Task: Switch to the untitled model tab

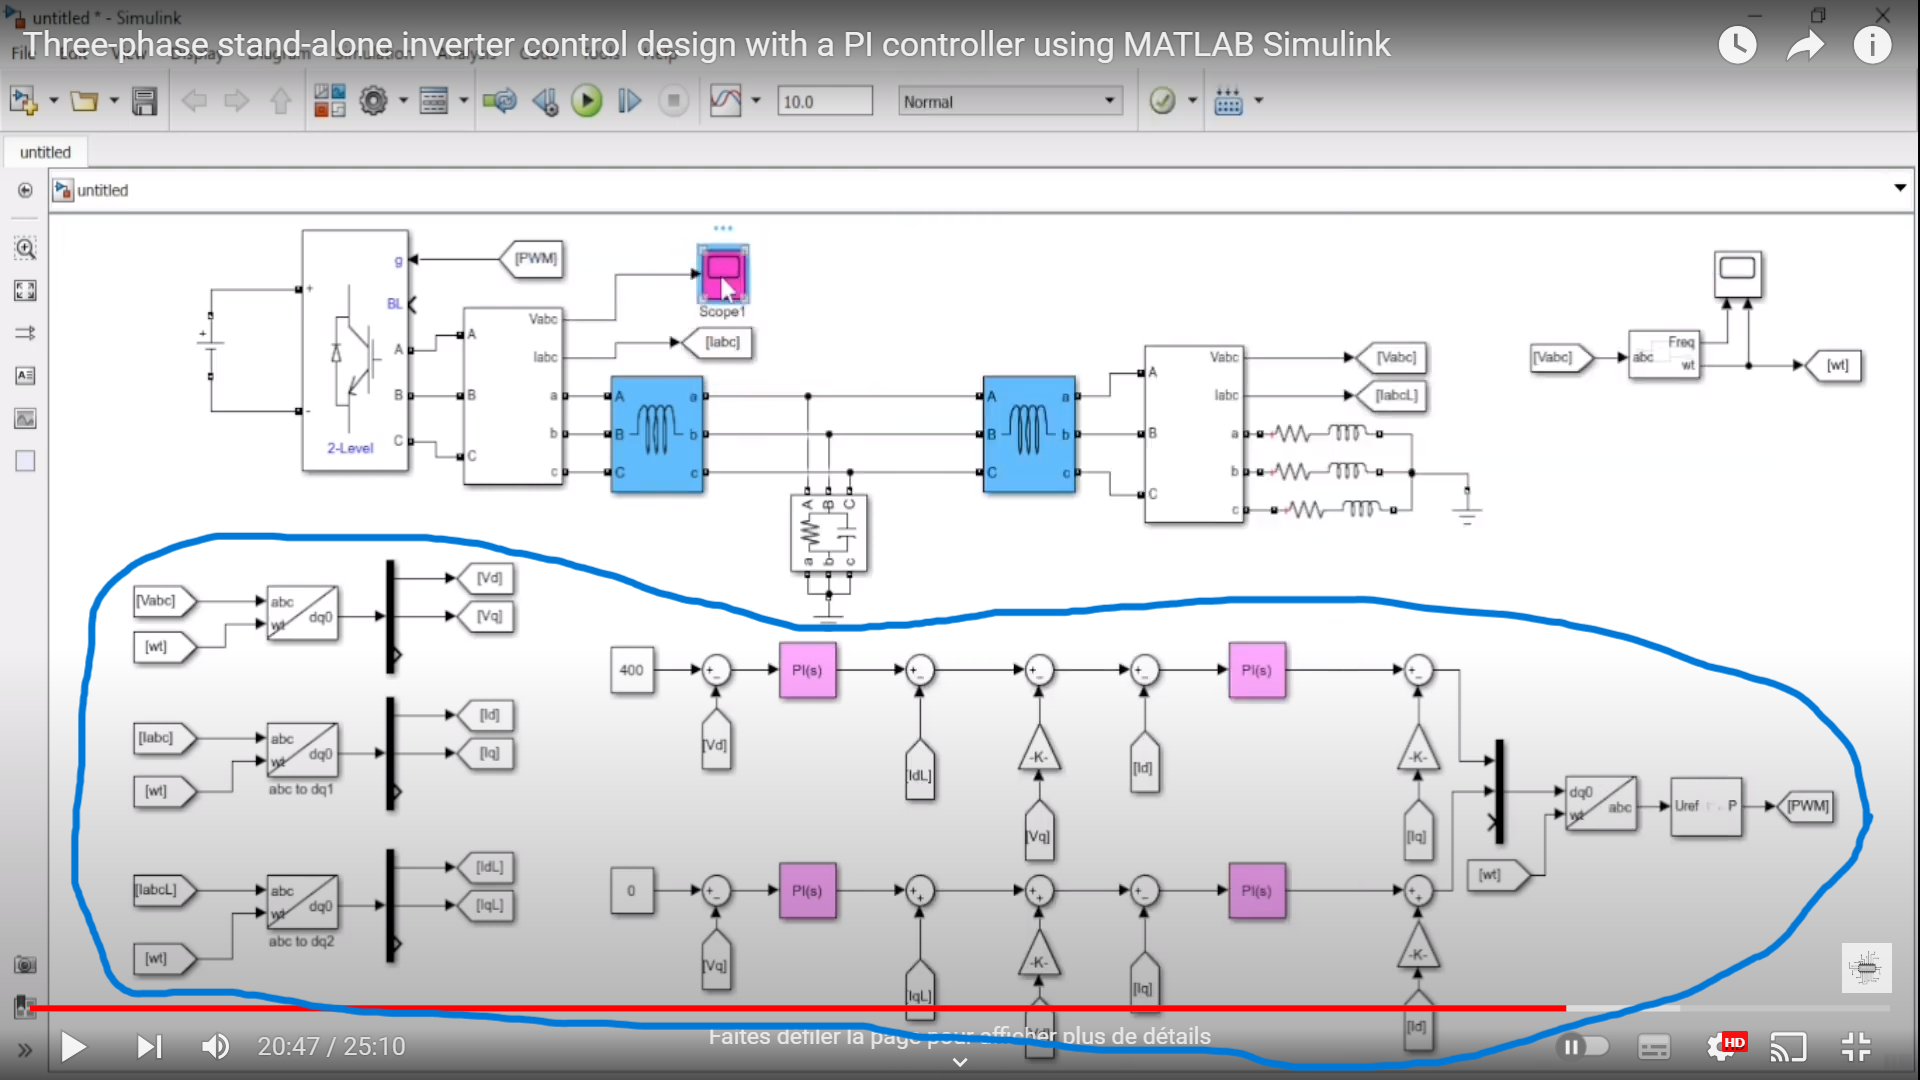Action: pyautogui.click(x=45, y=152)
